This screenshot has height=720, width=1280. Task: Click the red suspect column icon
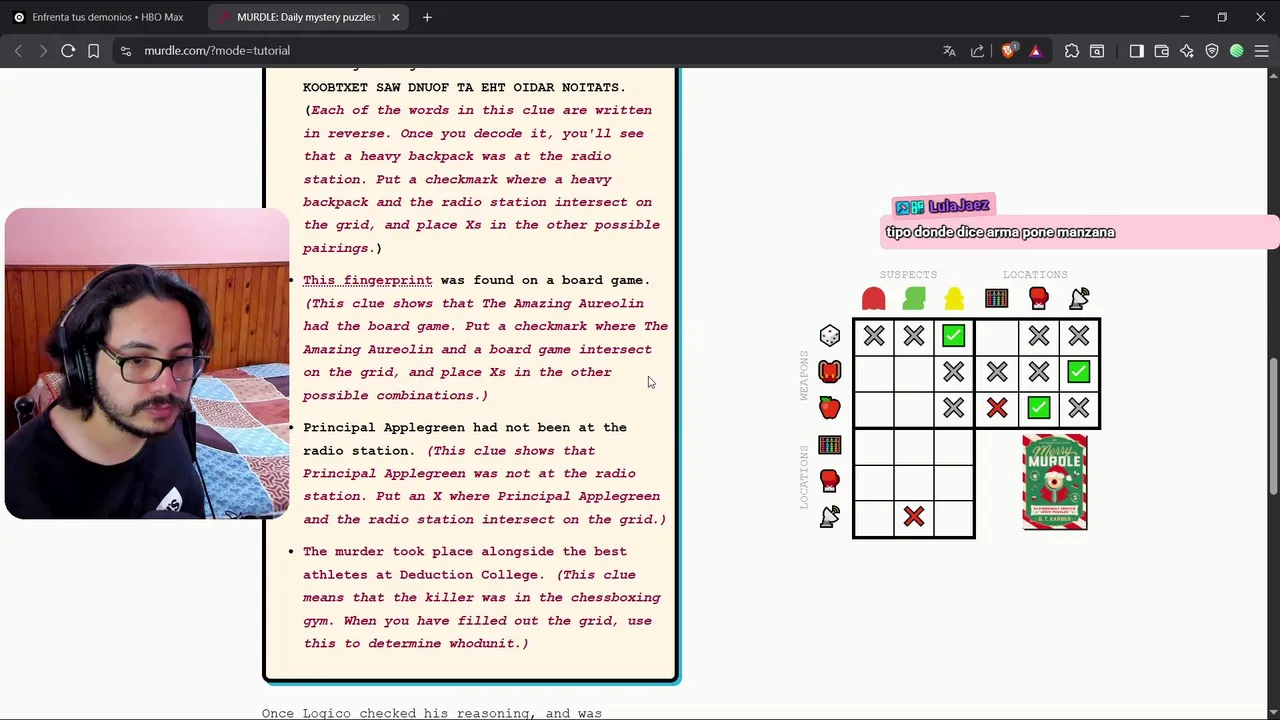873,298
